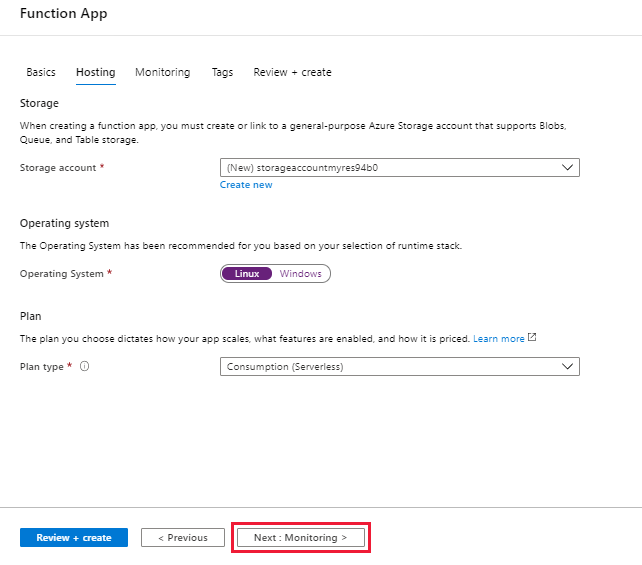Click the Plan type dropdown chevron arrow

(x=568, y=367)
